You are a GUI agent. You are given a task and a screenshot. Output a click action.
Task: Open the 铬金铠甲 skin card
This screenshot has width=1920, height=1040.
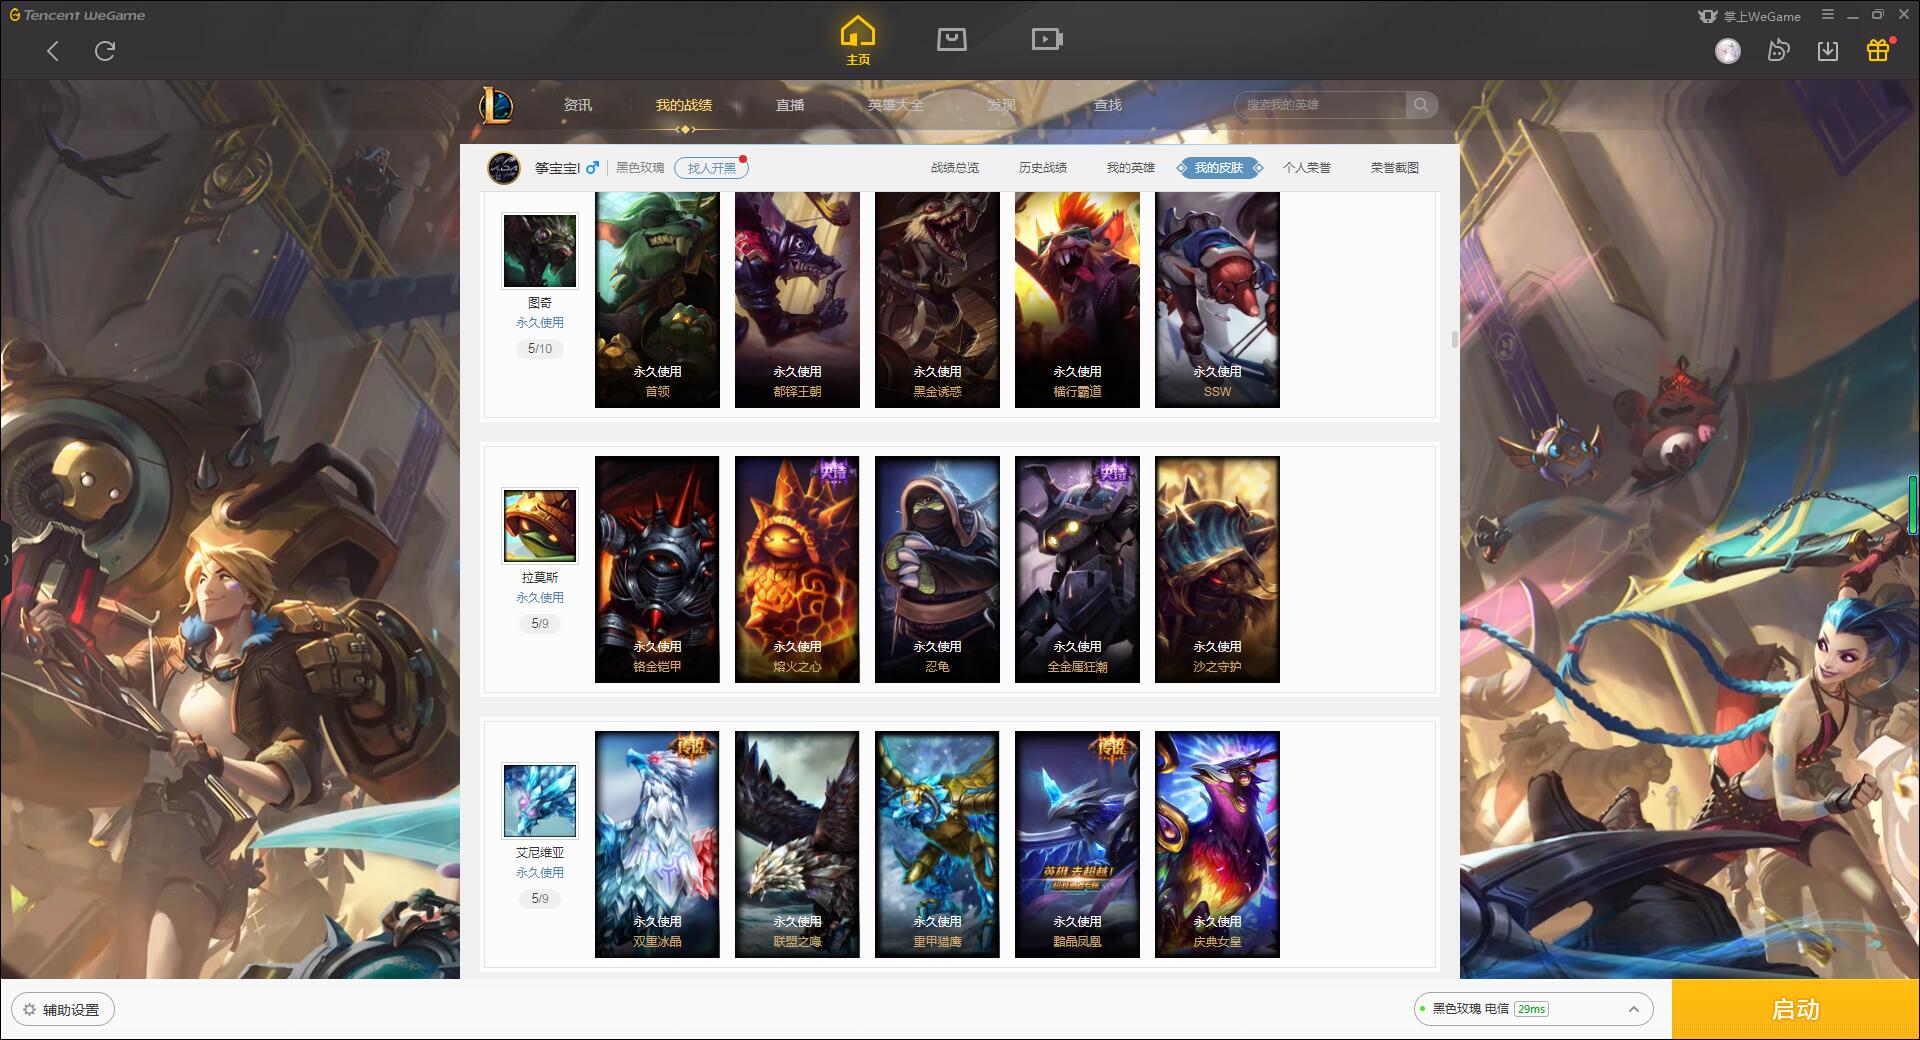click(x=657, y=570)
